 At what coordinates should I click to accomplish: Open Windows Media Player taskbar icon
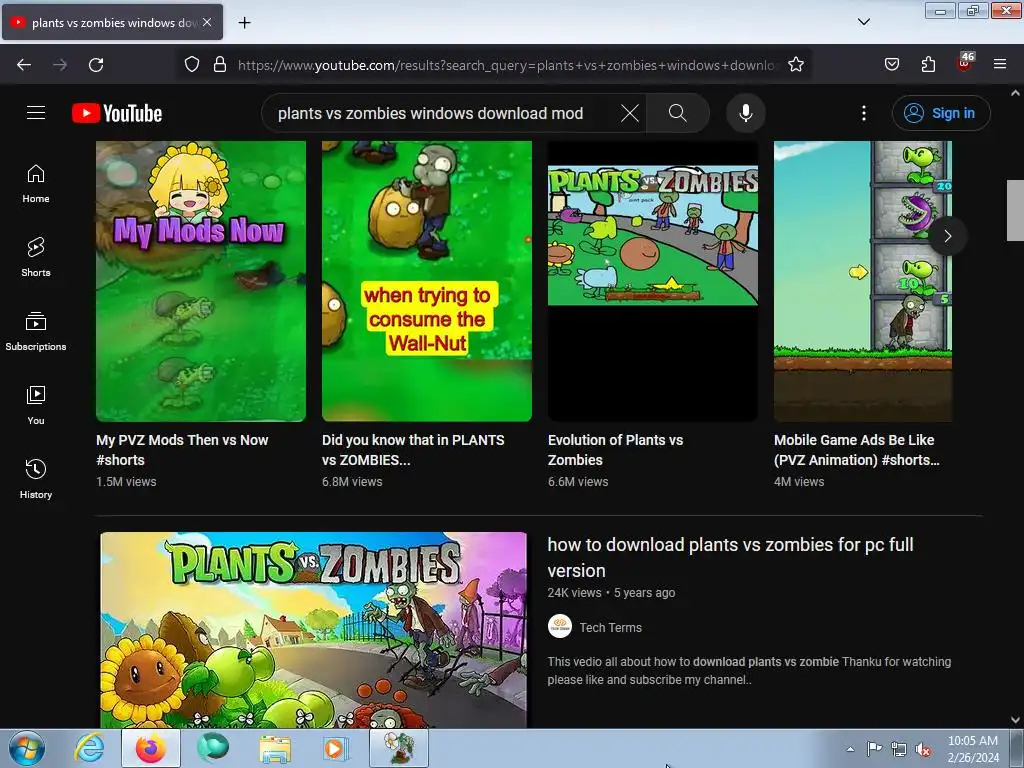(336, 748)
